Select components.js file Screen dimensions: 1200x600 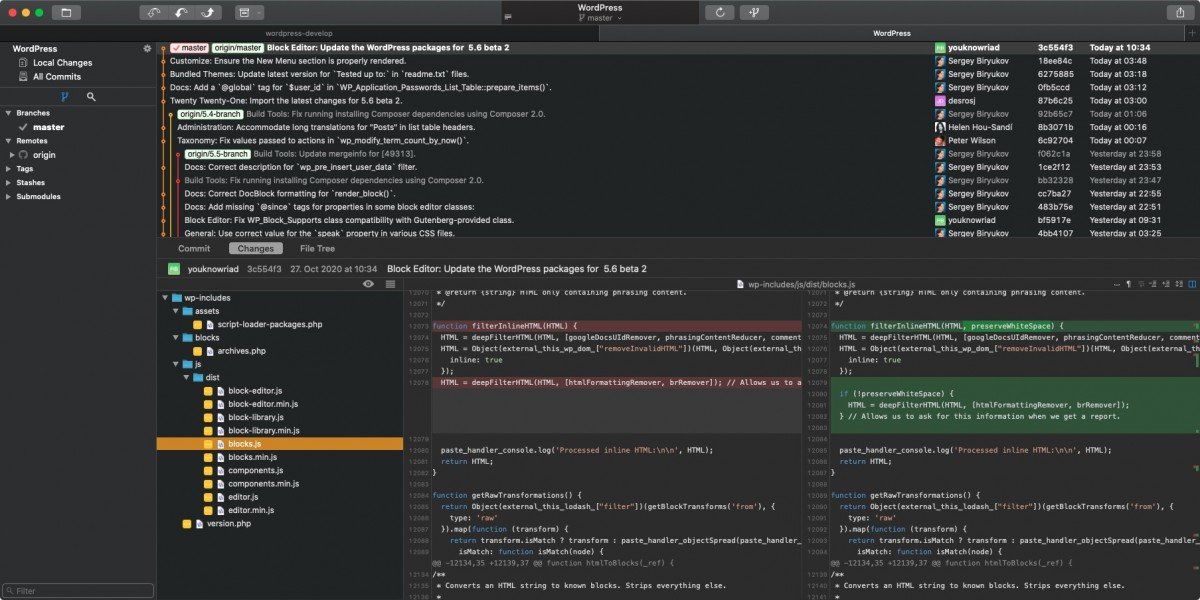[256, 470]
